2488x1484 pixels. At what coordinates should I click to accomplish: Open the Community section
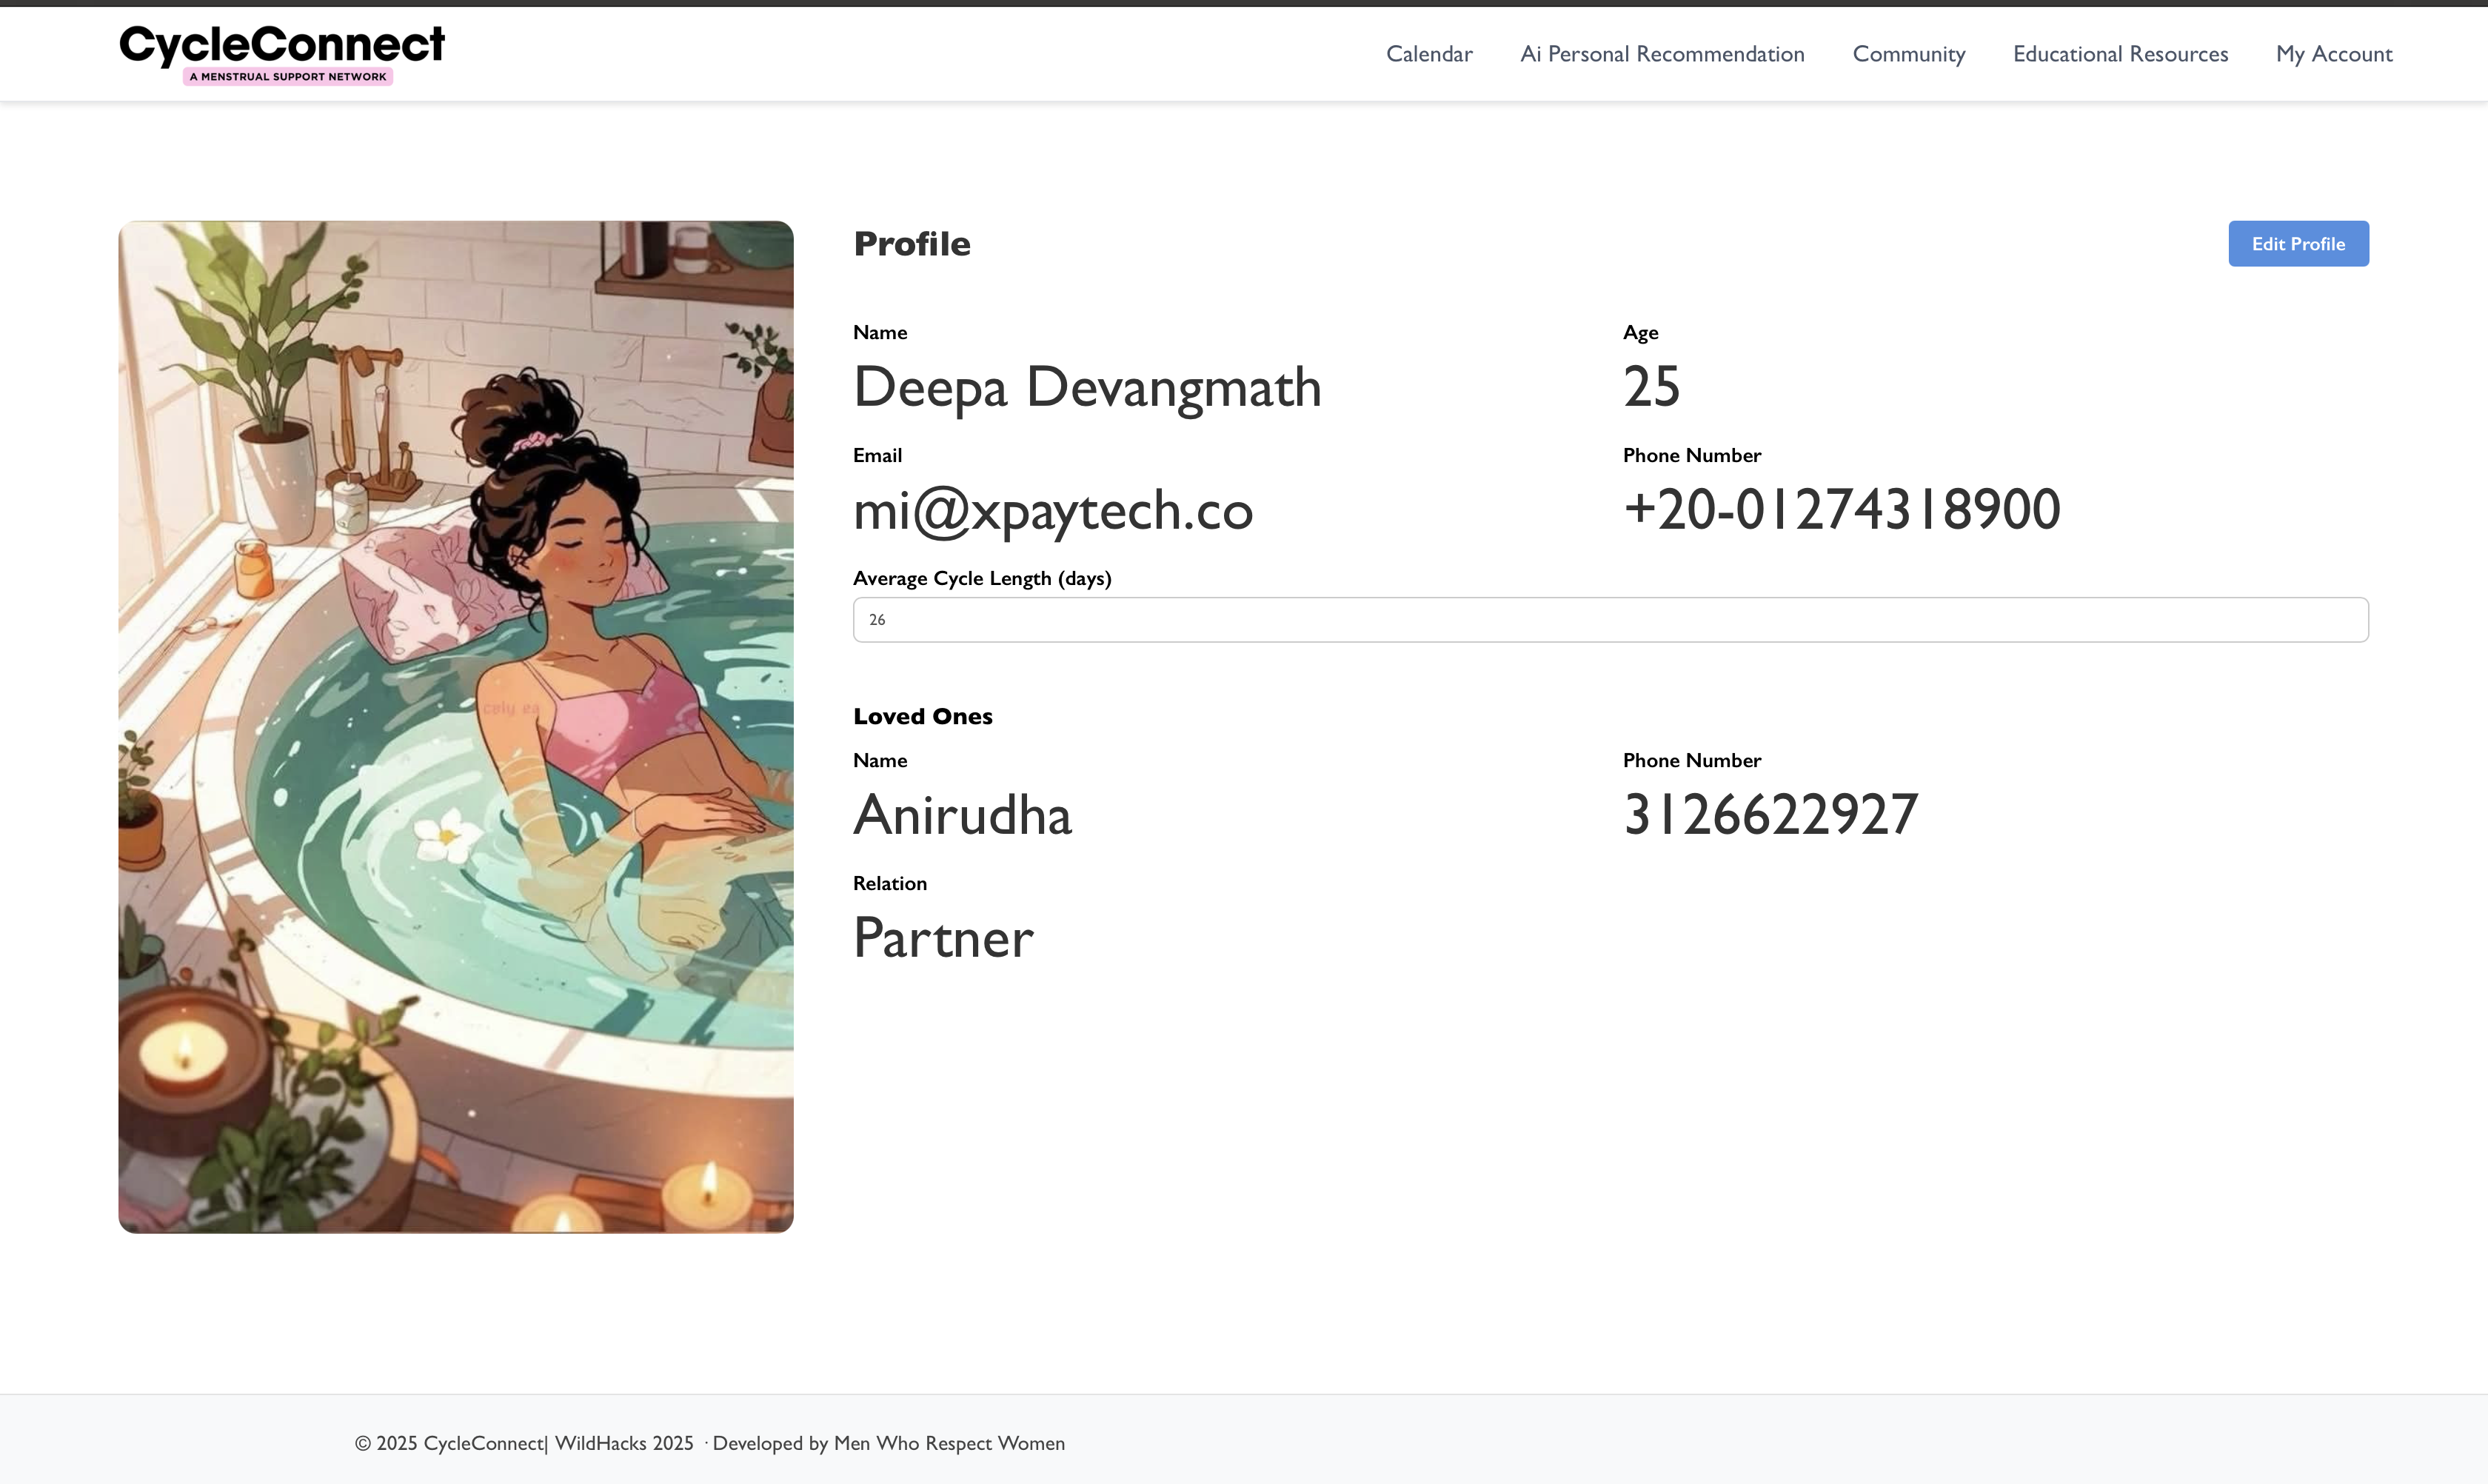[1908, 54]
